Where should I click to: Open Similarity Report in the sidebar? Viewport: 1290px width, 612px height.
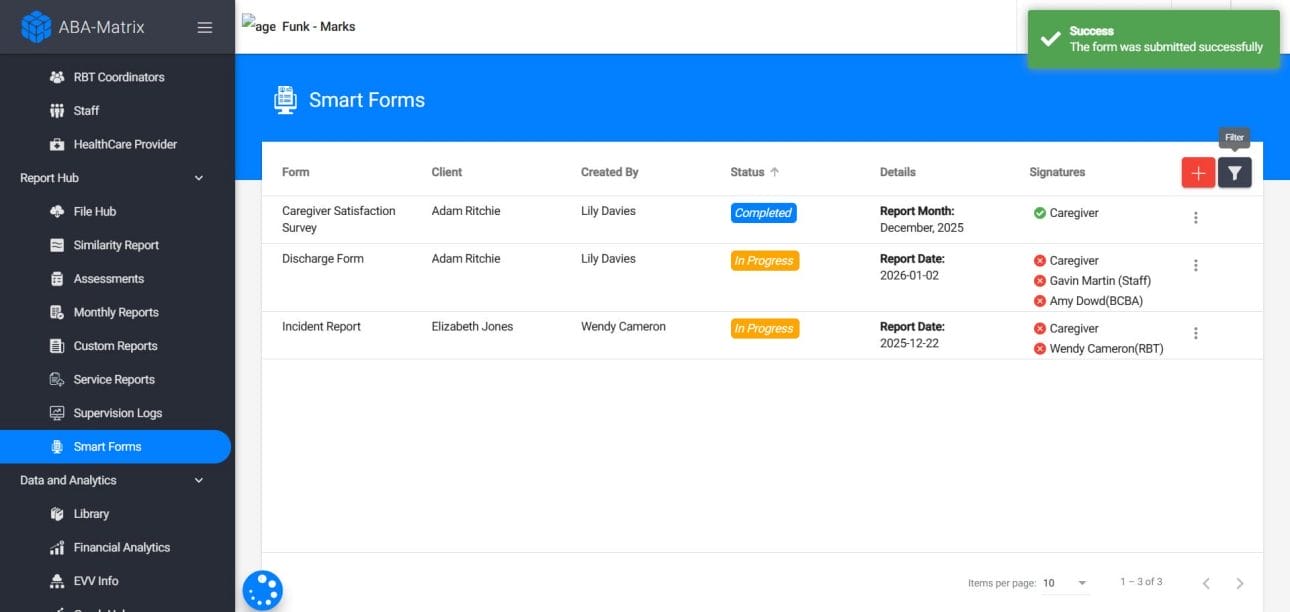point(116,245)
